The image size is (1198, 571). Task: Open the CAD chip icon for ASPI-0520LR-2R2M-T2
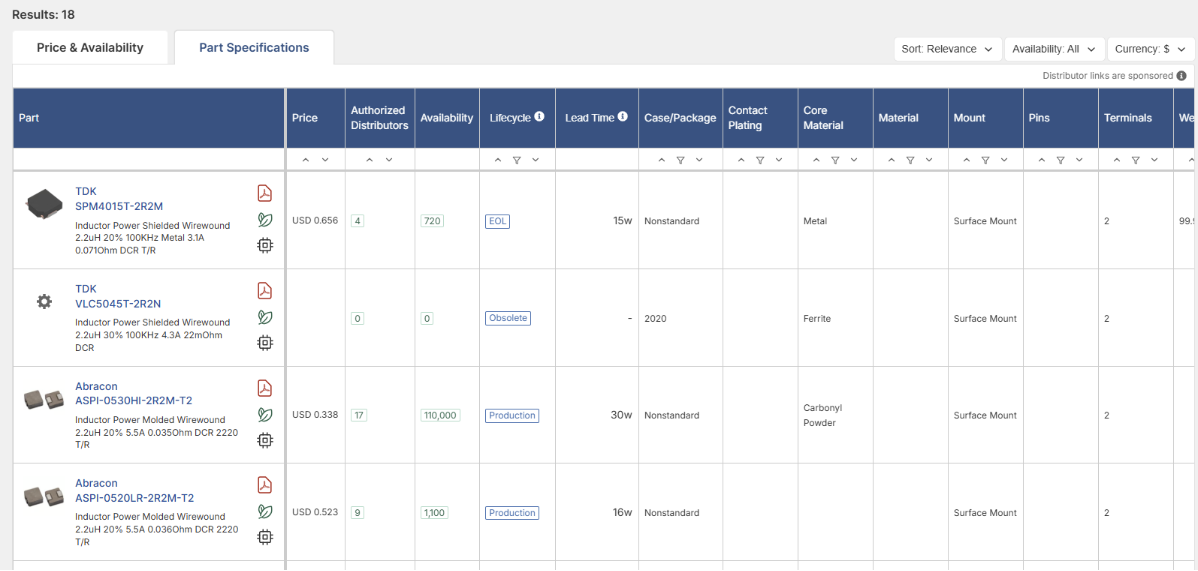(265, 537)
